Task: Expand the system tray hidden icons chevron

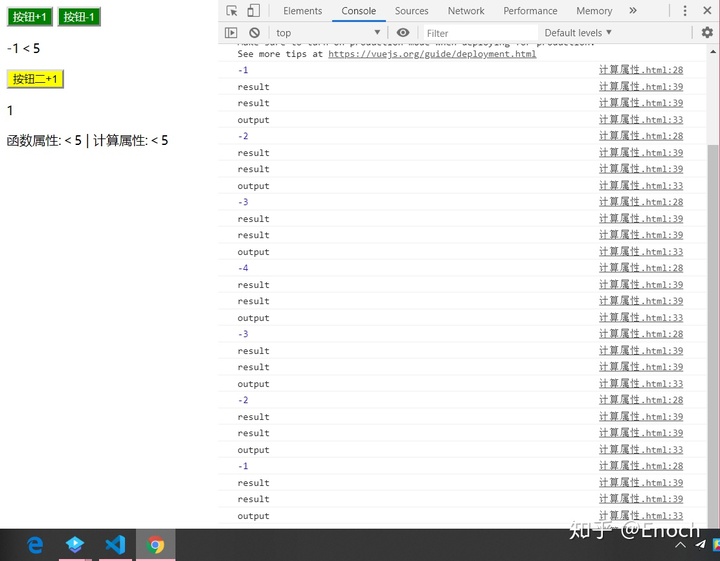Action: click(681, 545)
